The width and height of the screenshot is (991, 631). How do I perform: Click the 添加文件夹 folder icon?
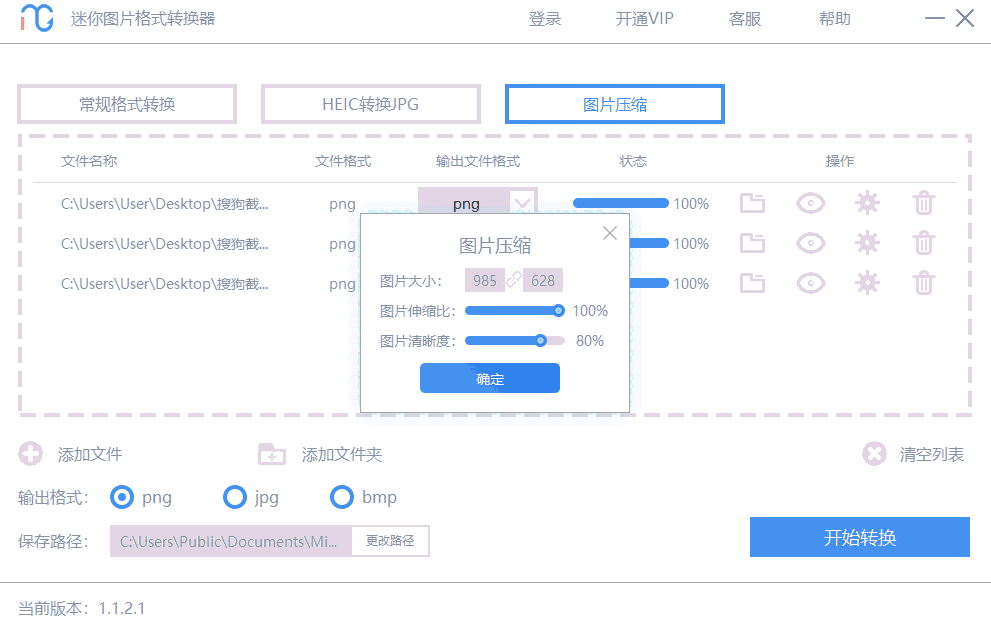click(271, 454)
